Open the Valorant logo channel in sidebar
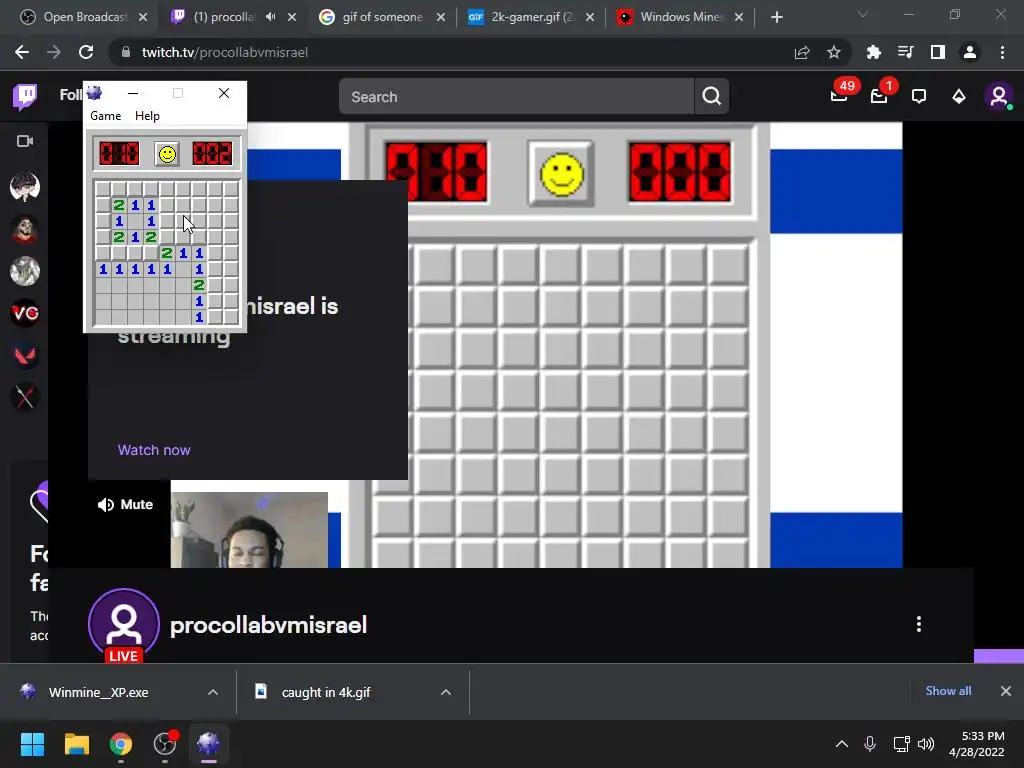1024x768 pixels. [25, 356]
